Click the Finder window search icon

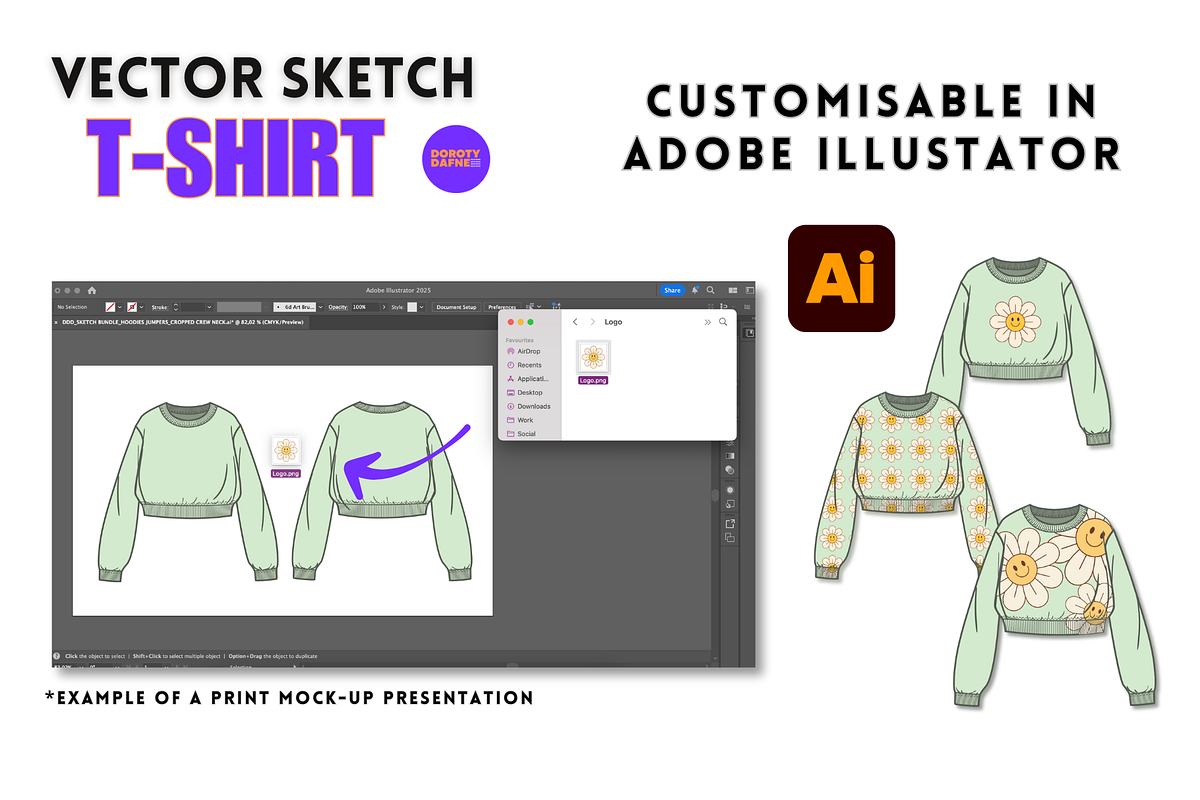point(723,322)
